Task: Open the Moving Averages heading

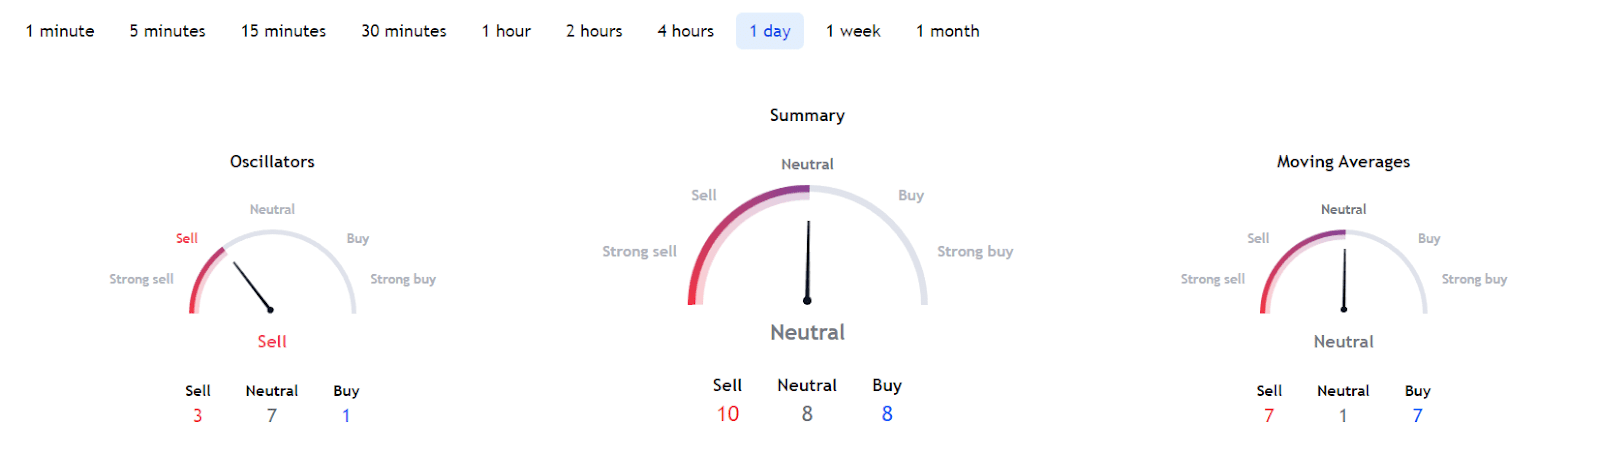Action: click(x=1343, y=161)
